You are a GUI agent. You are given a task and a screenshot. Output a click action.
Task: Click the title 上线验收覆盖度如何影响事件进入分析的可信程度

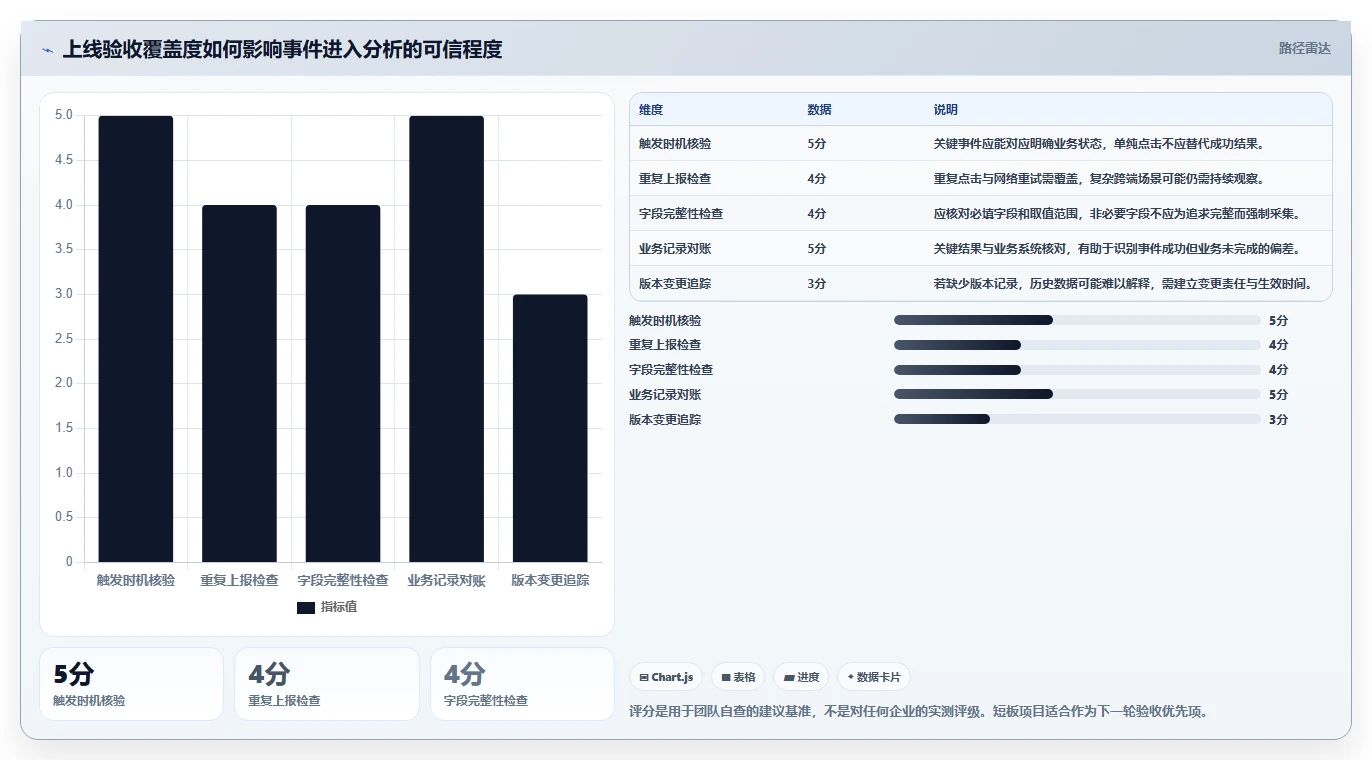click(x=282, y=49)
